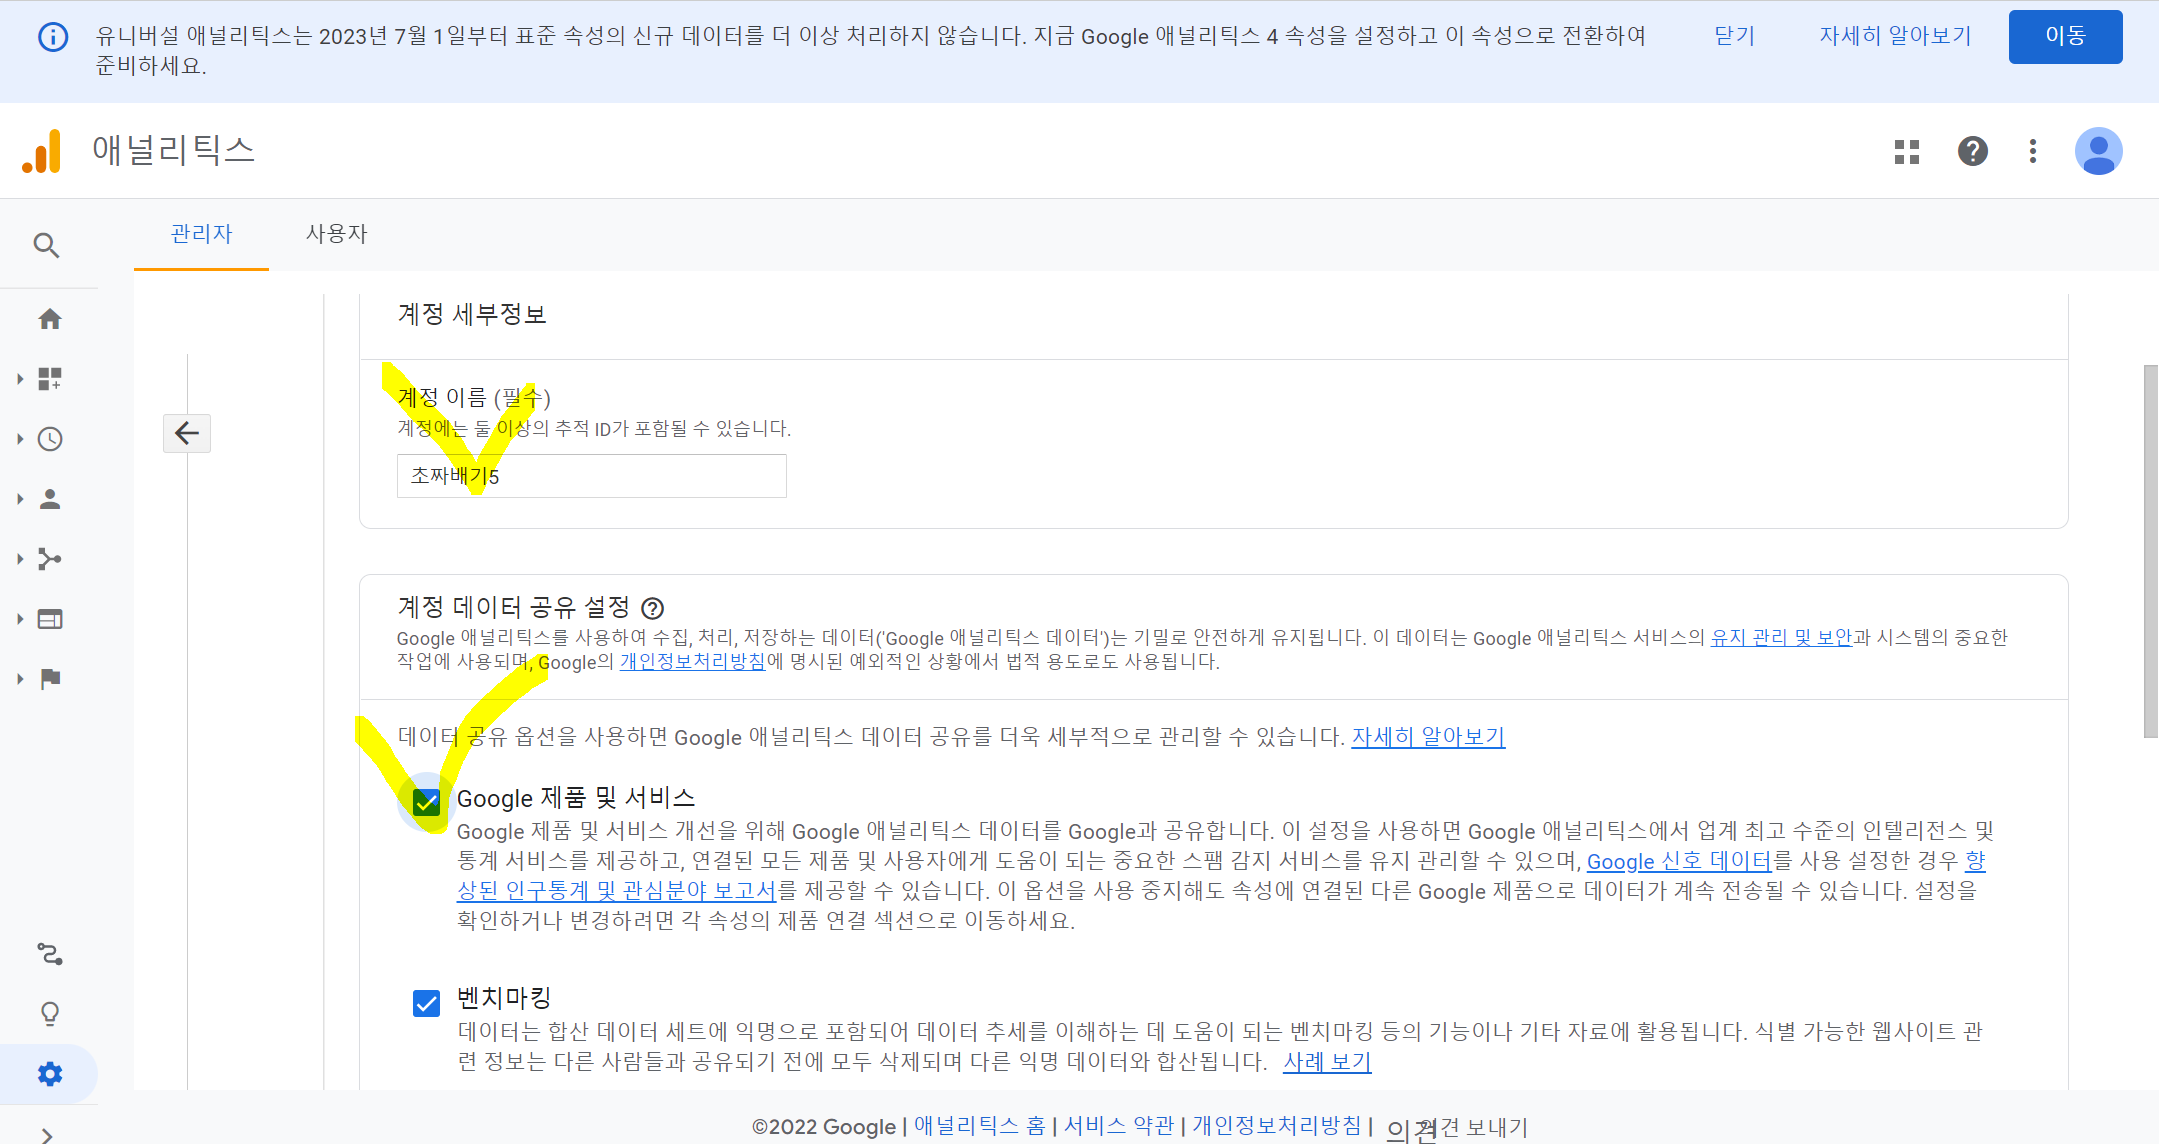The width and height of the screenshot is (2159, 1144).
Task: Open 자세히 알아보기 link in data sharing options
Action: point(1428,737)
